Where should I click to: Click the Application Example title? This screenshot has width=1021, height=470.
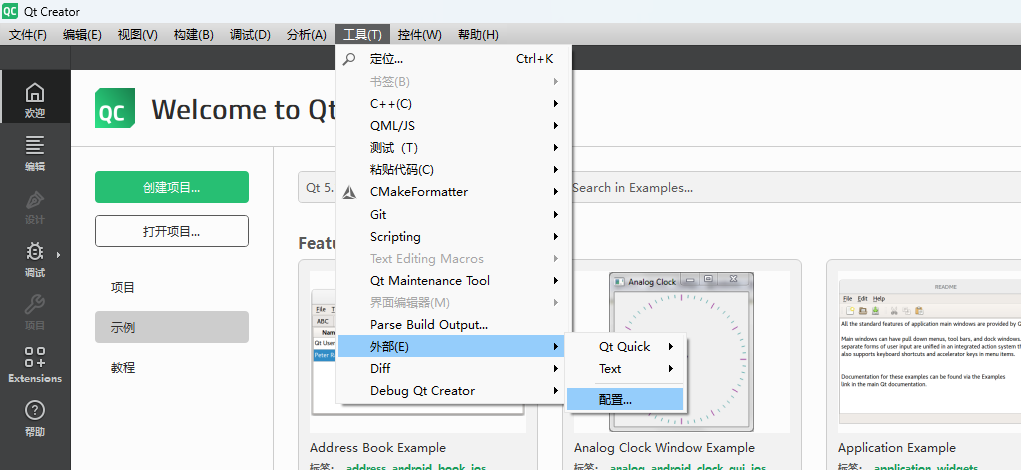[x=897, y=448]
